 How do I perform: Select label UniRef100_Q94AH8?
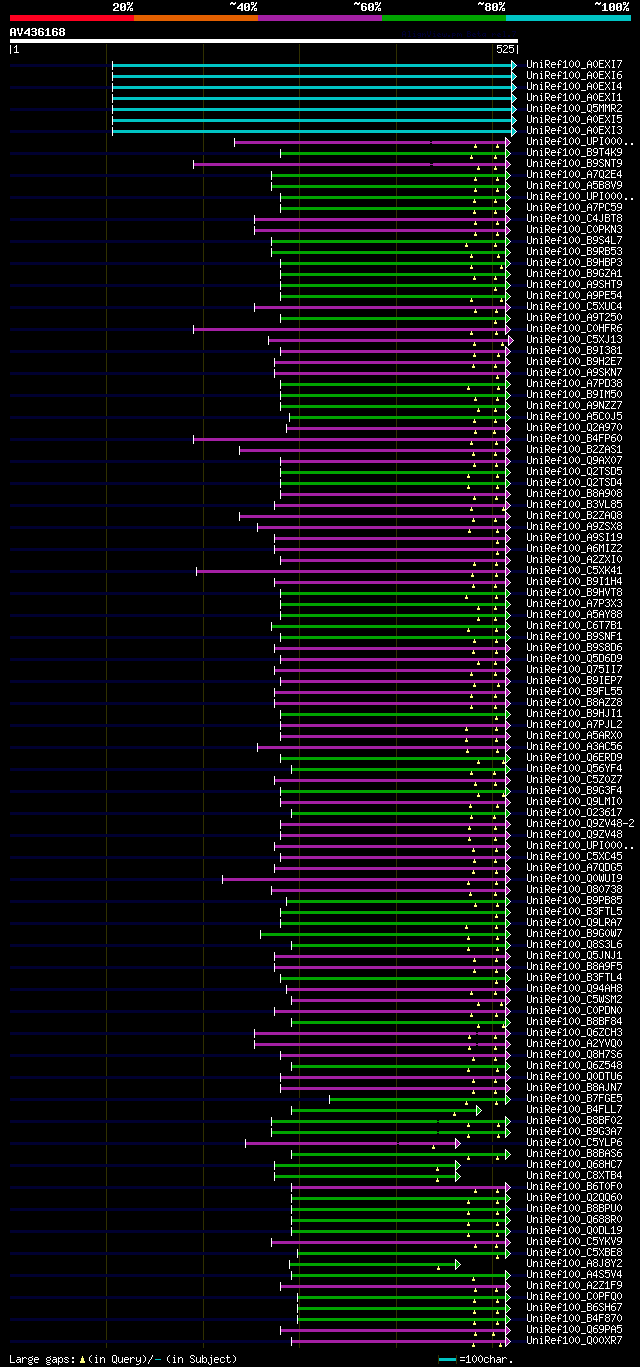pos(574,988)
